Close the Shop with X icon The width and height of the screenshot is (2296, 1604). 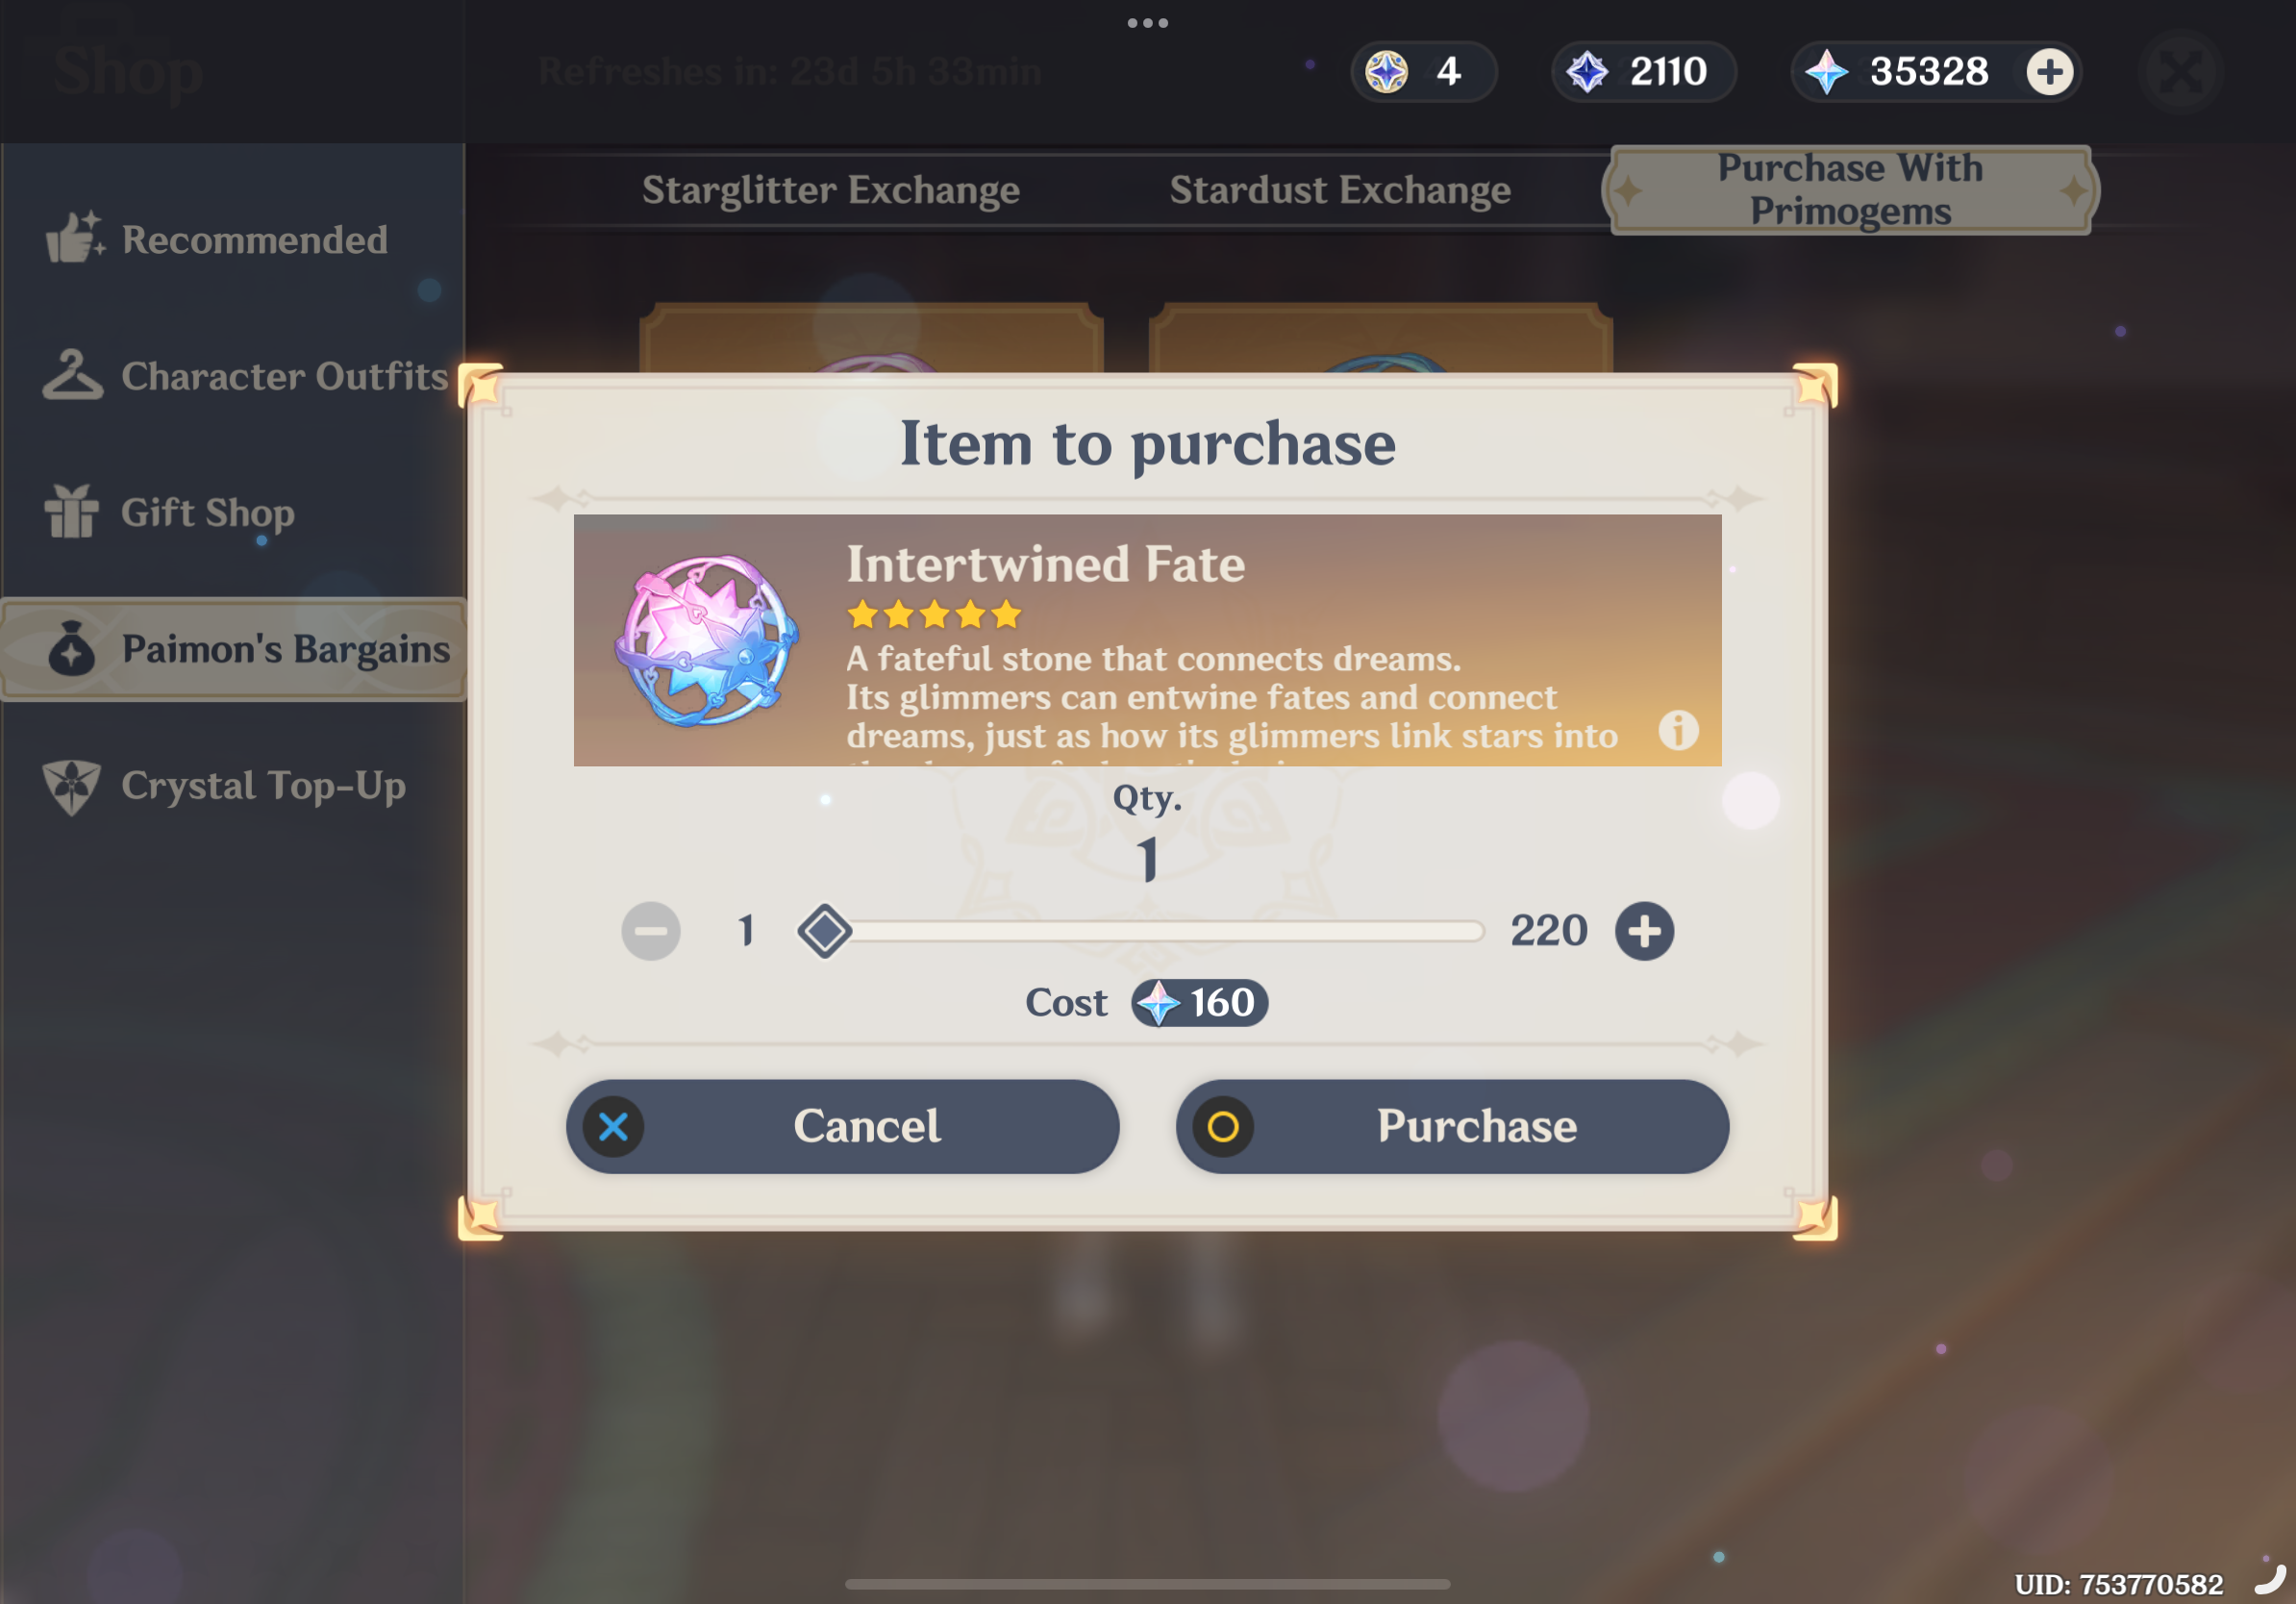point(2180,71)
